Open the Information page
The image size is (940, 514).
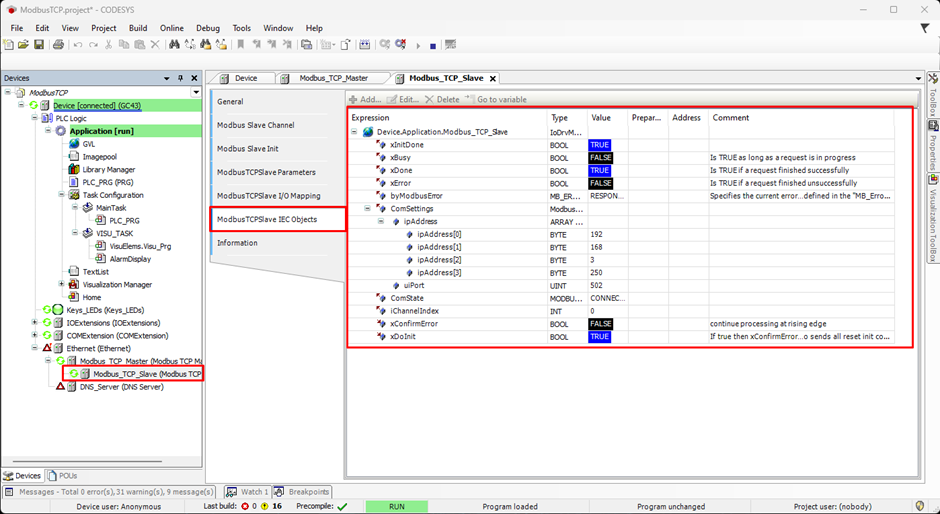point(237,243)
